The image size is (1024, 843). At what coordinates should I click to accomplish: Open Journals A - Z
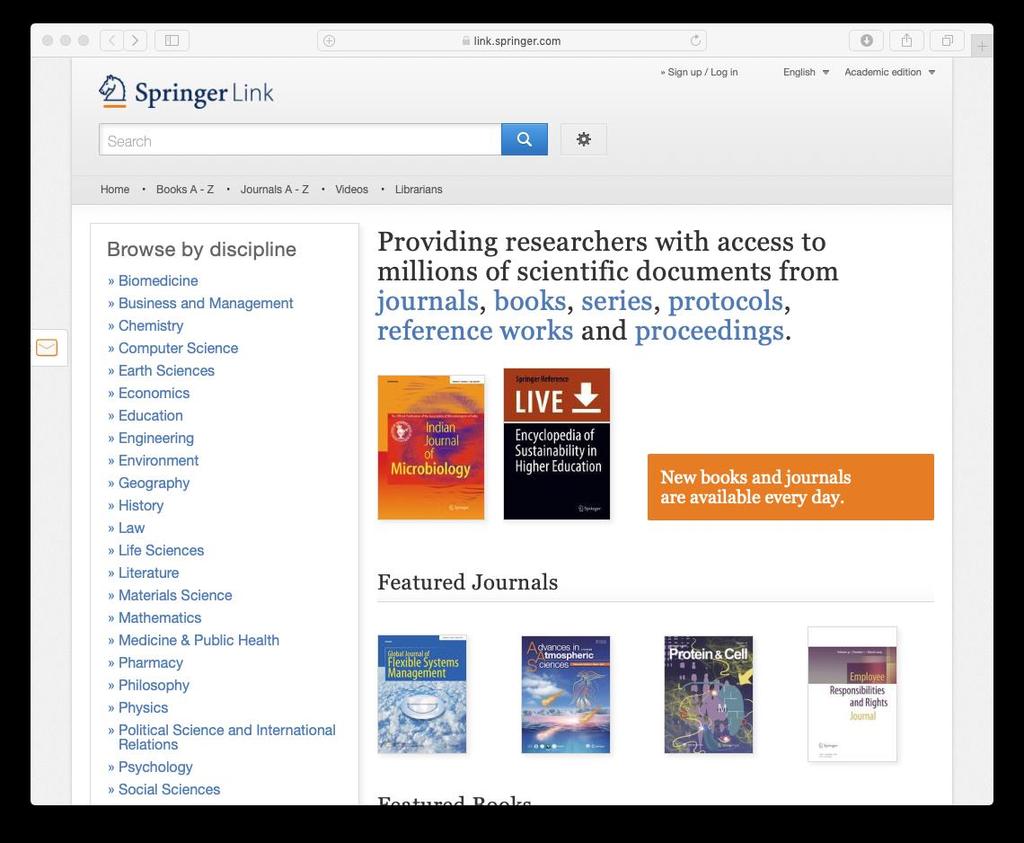(274, 189)
